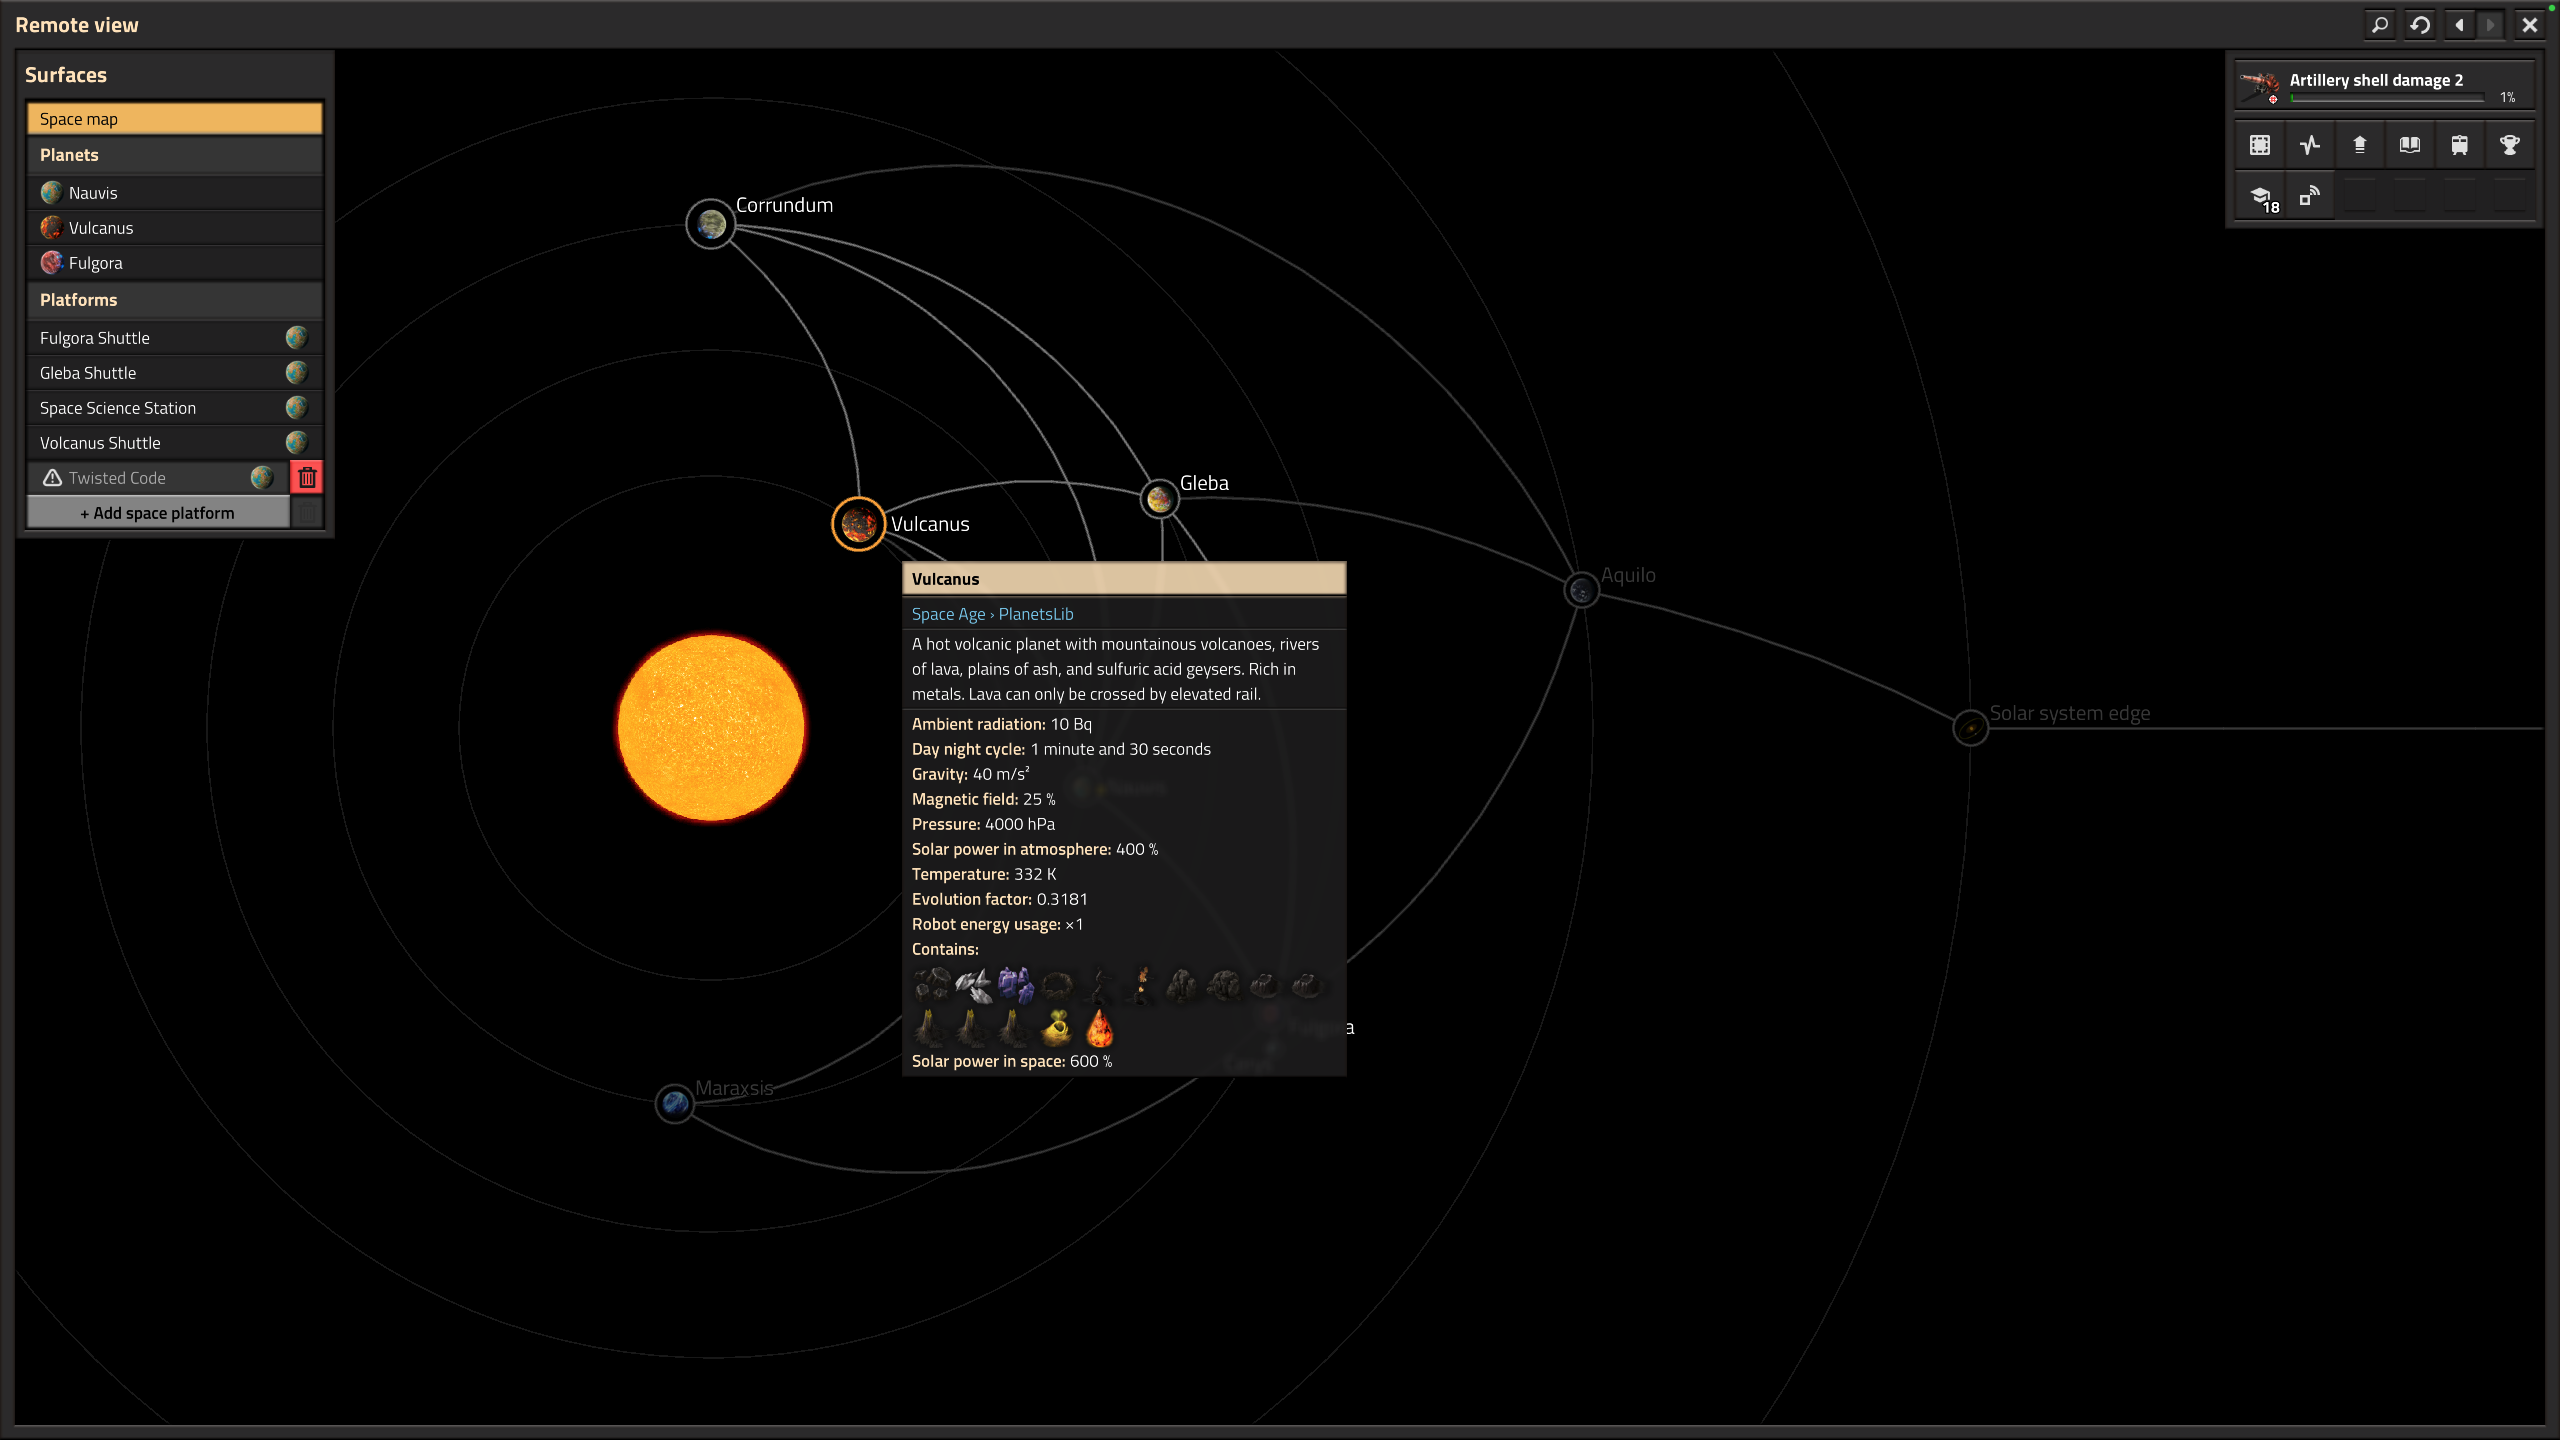2560x1440 pixels.
Task: Click the Temperature 332 K line
Action: (x=984, y=874)
